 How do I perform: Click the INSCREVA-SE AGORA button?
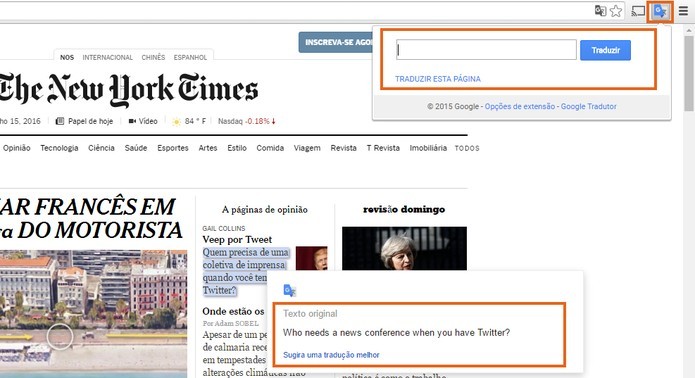(336, 43)
